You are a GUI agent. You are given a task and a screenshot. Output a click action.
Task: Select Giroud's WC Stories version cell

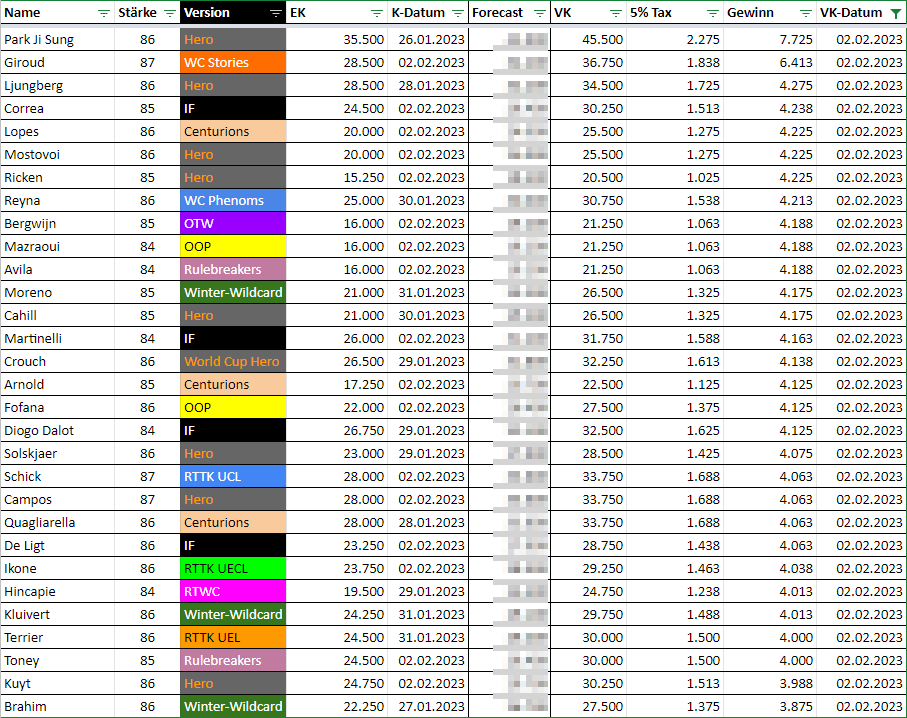click(233, 62)
